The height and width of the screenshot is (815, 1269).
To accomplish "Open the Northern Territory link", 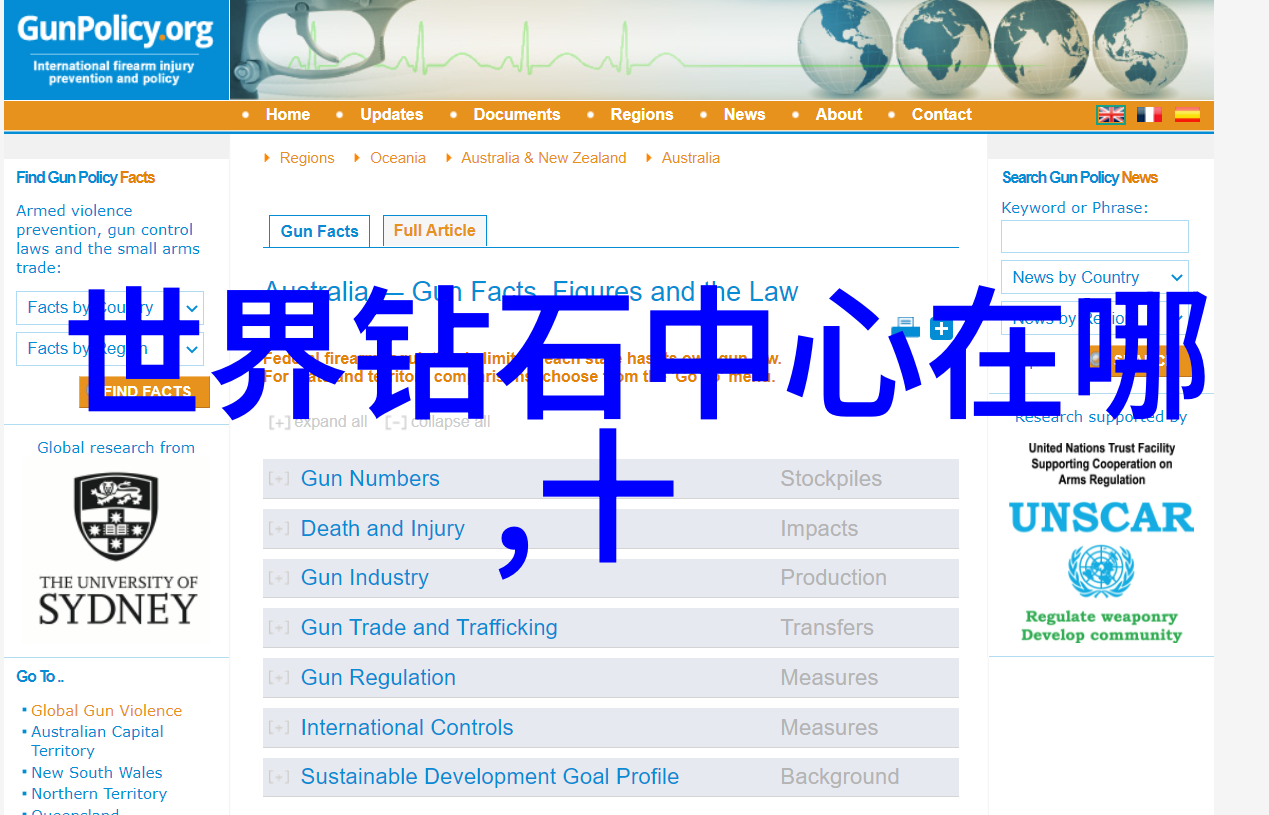I will (99, 794).
